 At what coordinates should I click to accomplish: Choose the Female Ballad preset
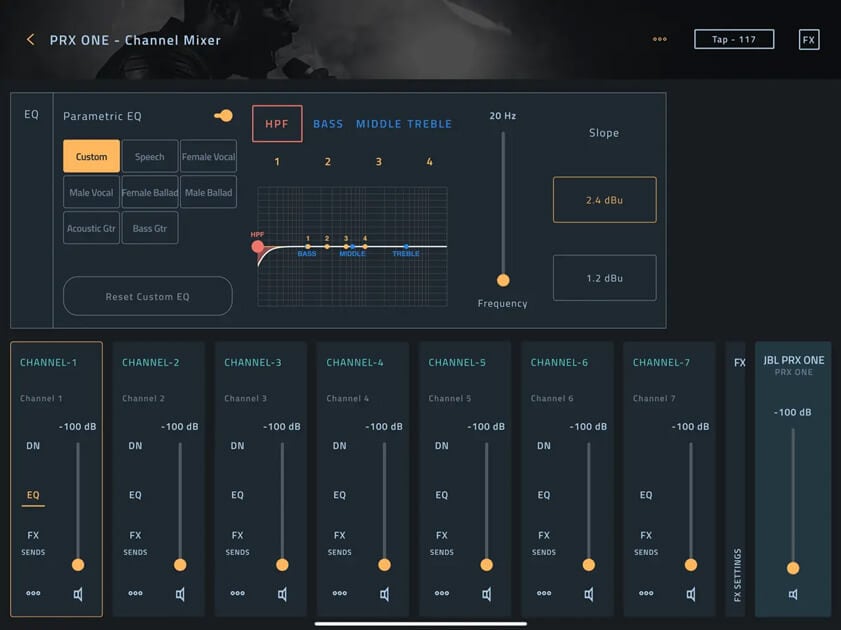click(x=150, y=192)
